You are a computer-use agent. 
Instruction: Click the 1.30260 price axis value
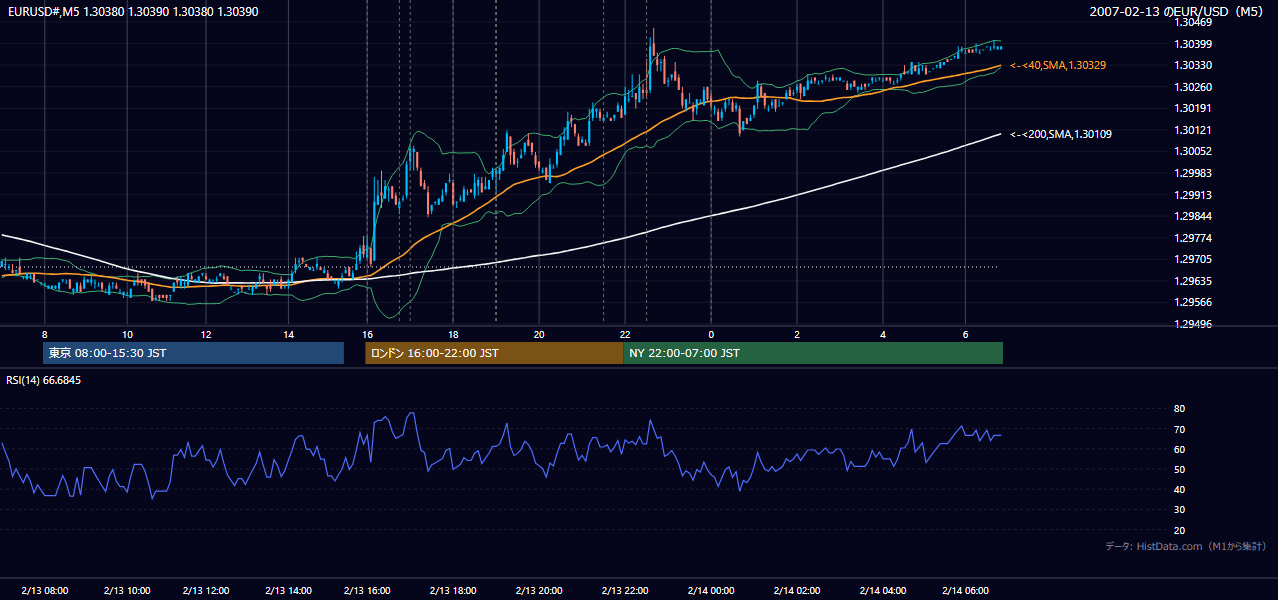pyautogui.click(x=1192, y=87)
